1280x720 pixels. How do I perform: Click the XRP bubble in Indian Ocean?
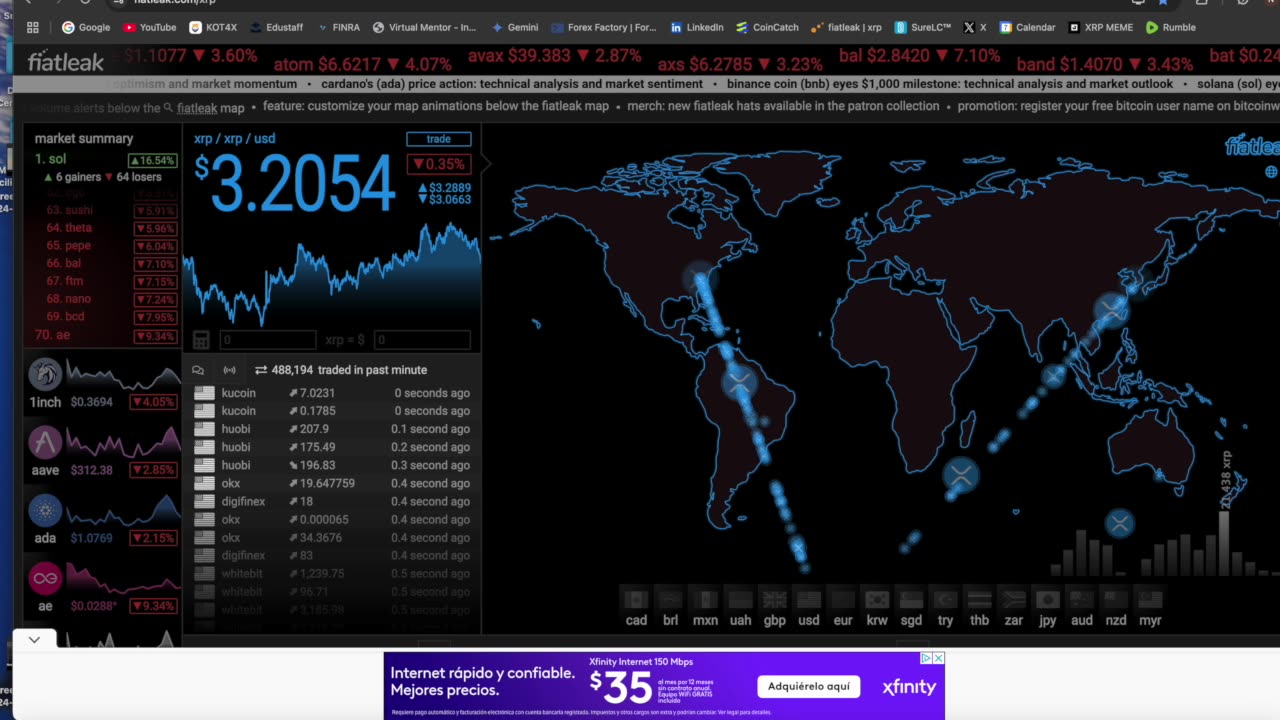[x=961, y=475]
